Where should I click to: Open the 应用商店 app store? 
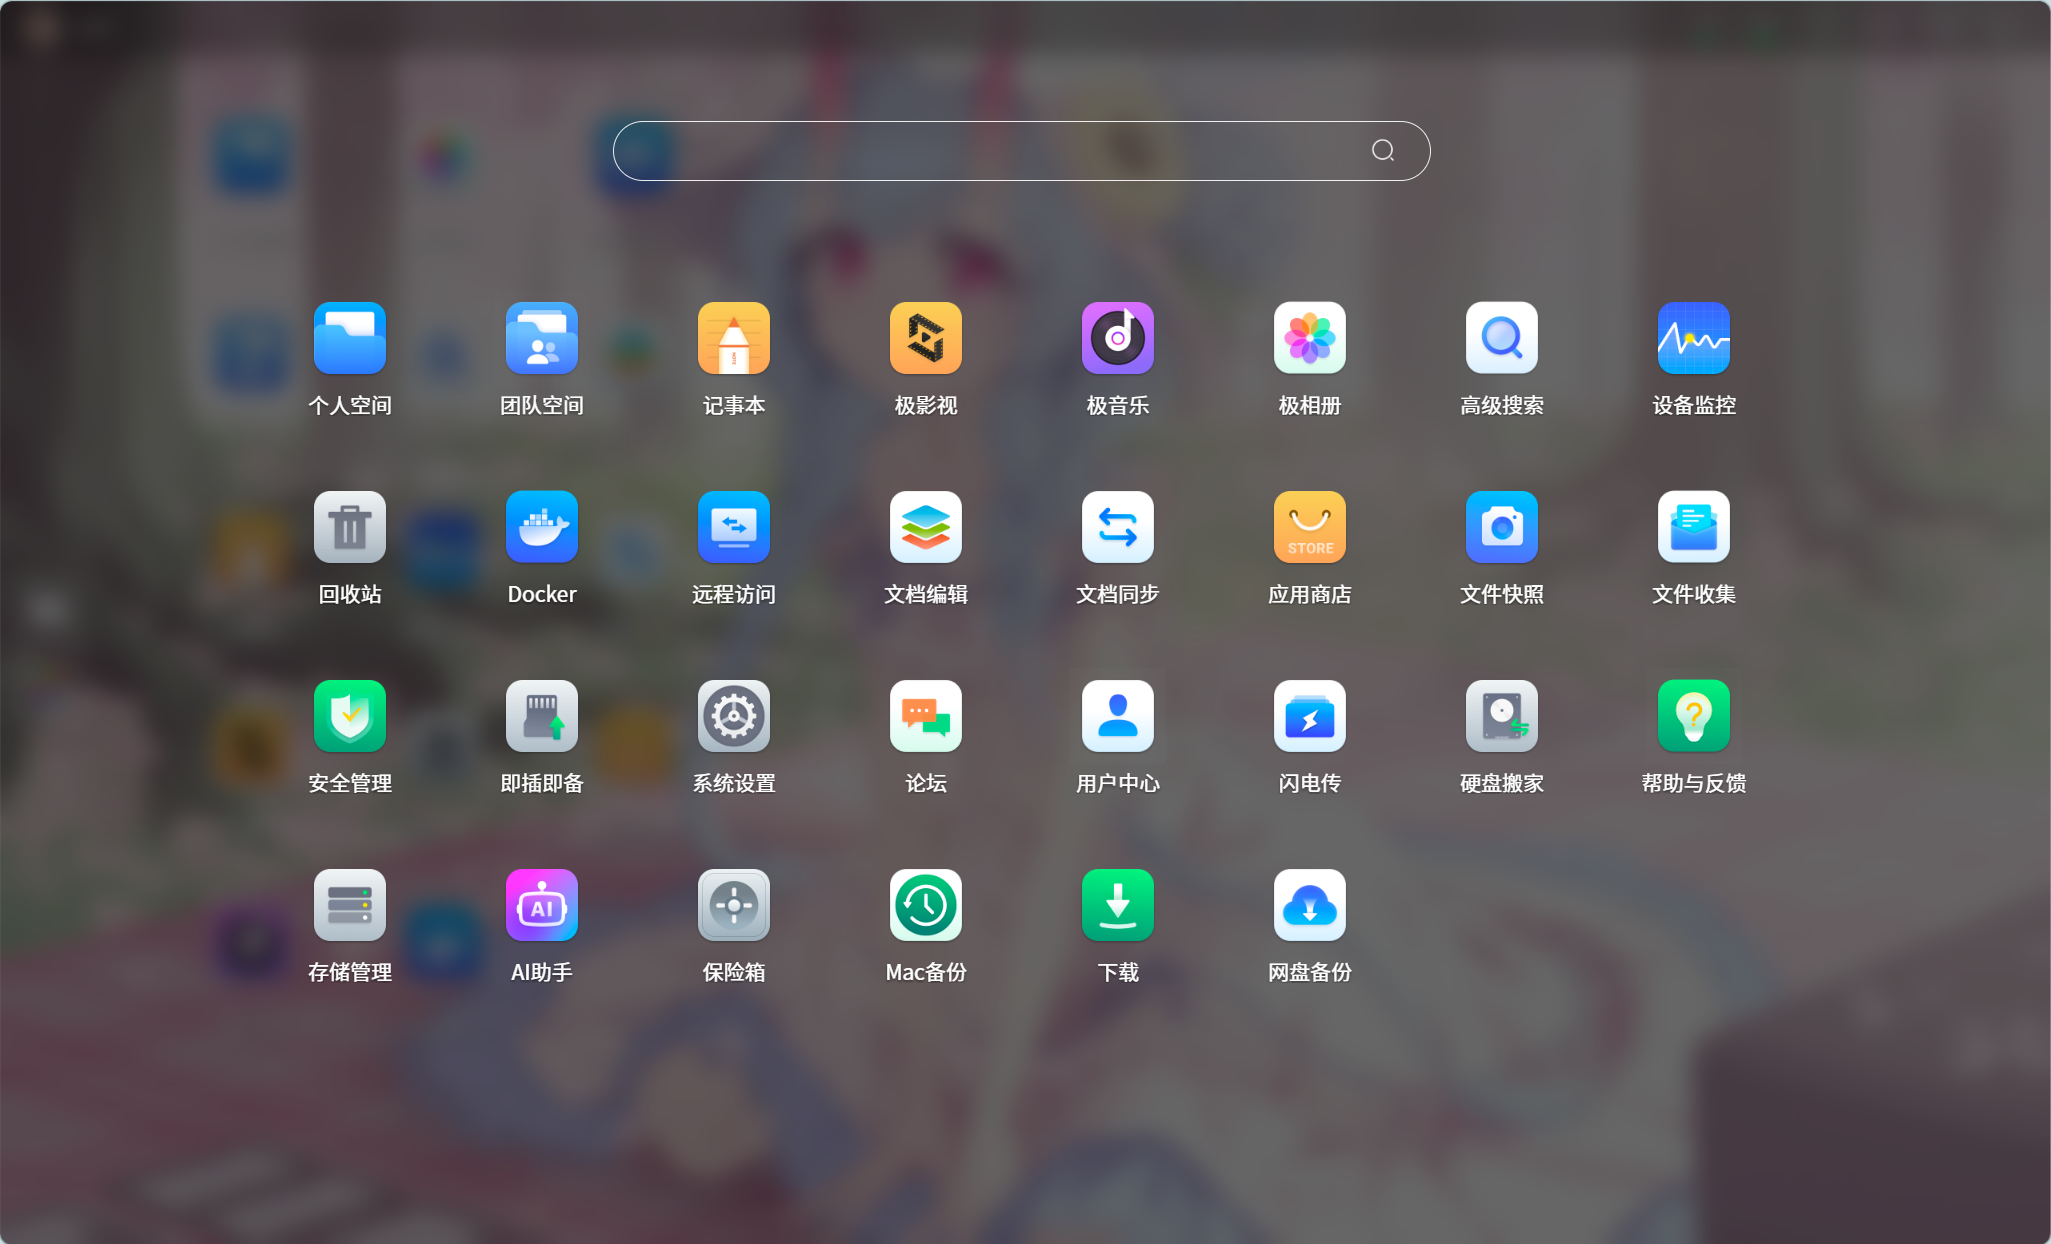[1309, 527]
